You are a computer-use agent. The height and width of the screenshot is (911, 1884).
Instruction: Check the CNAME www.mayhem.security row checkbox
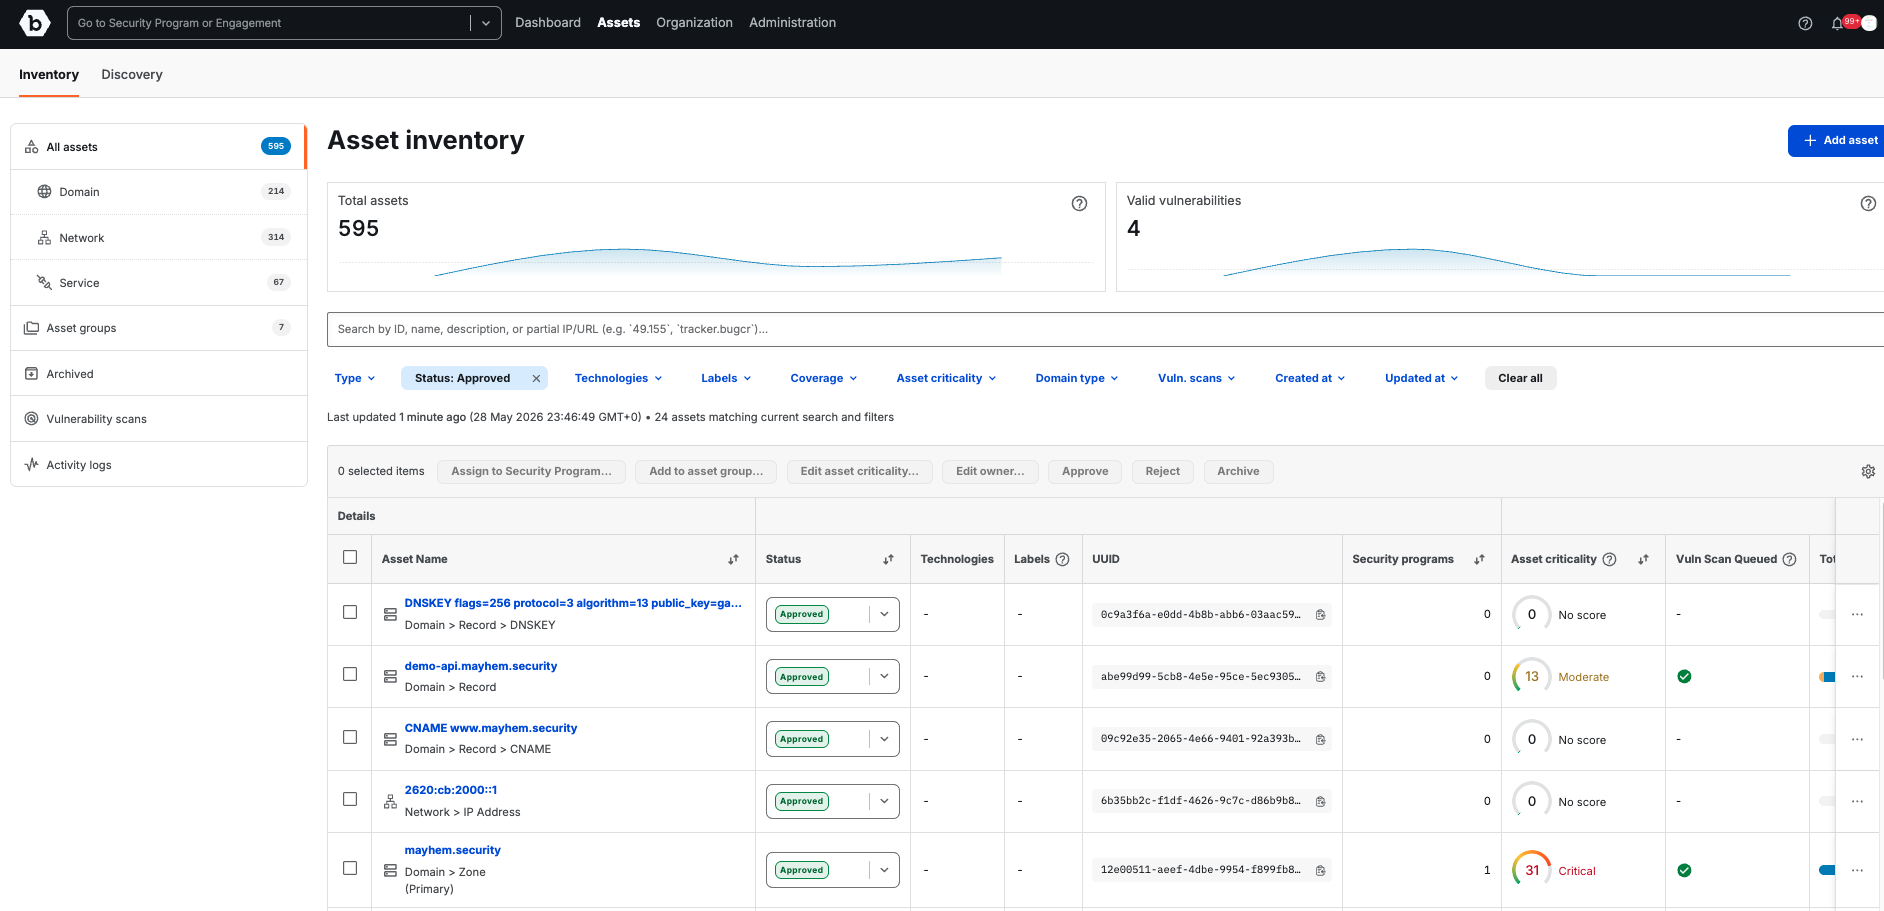coord(350,737)
